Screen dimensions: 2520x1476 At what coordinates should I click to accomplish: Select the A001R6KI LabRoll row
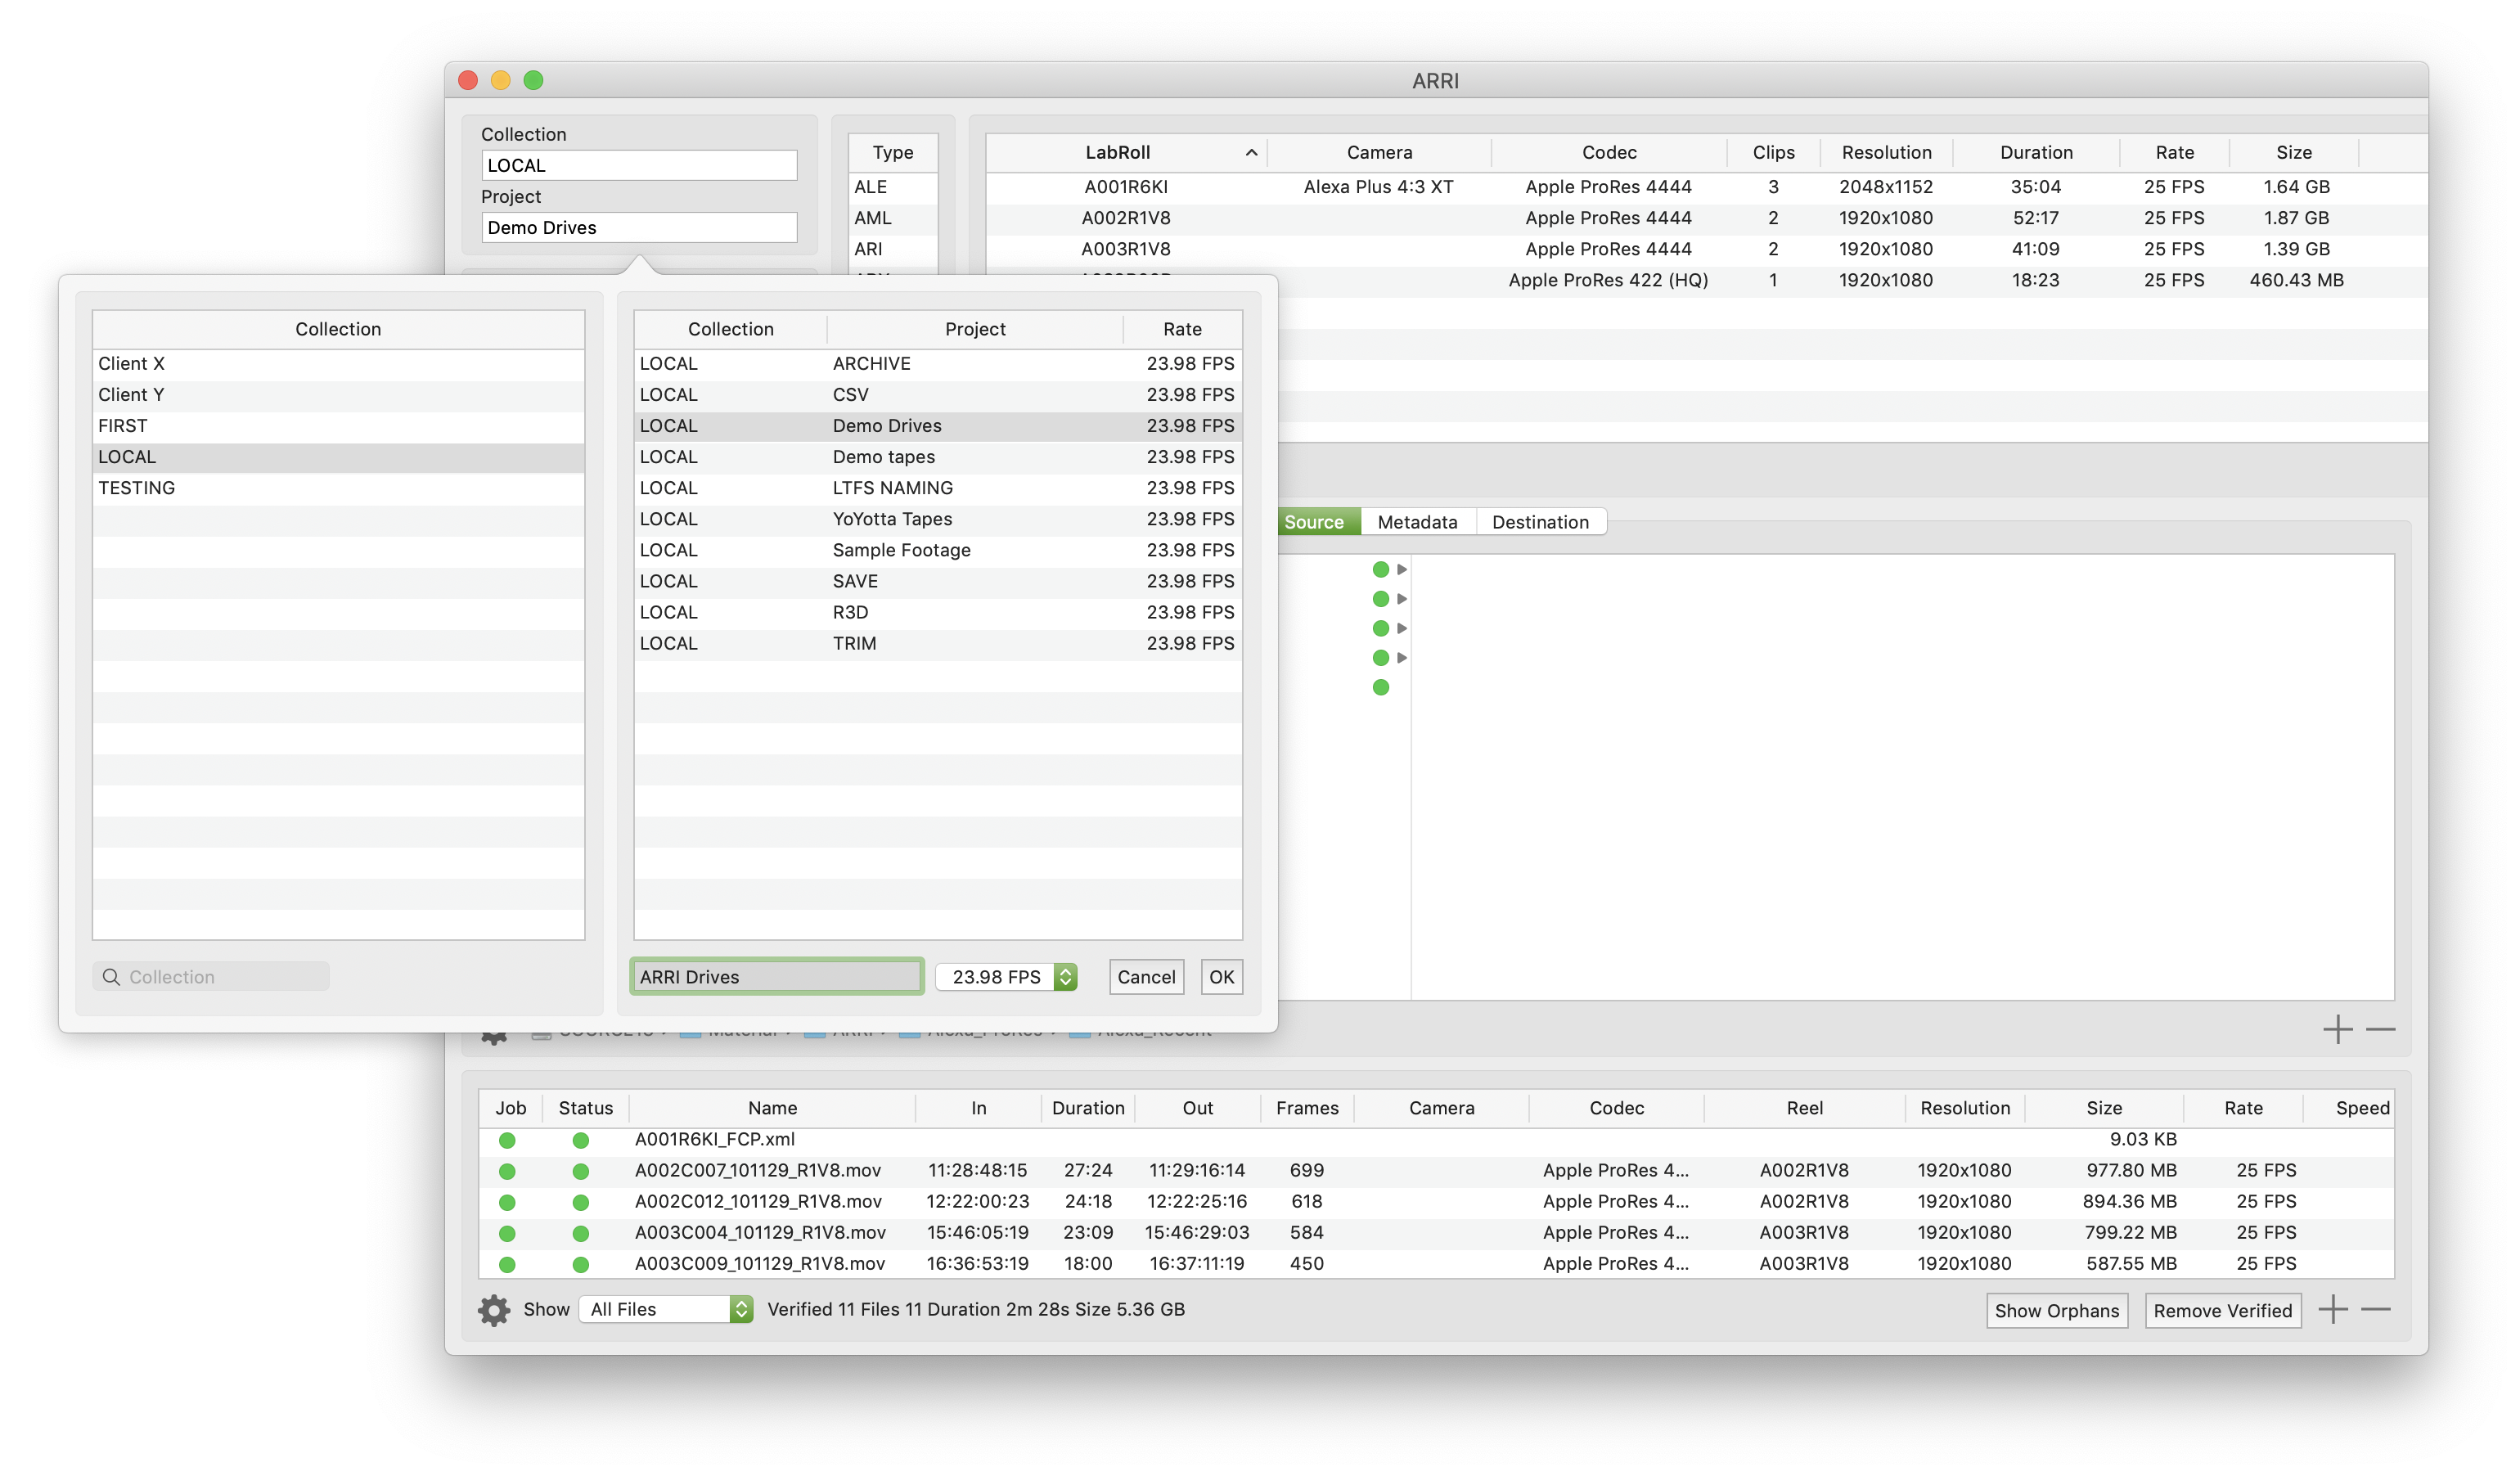[x=1706, y=187]
